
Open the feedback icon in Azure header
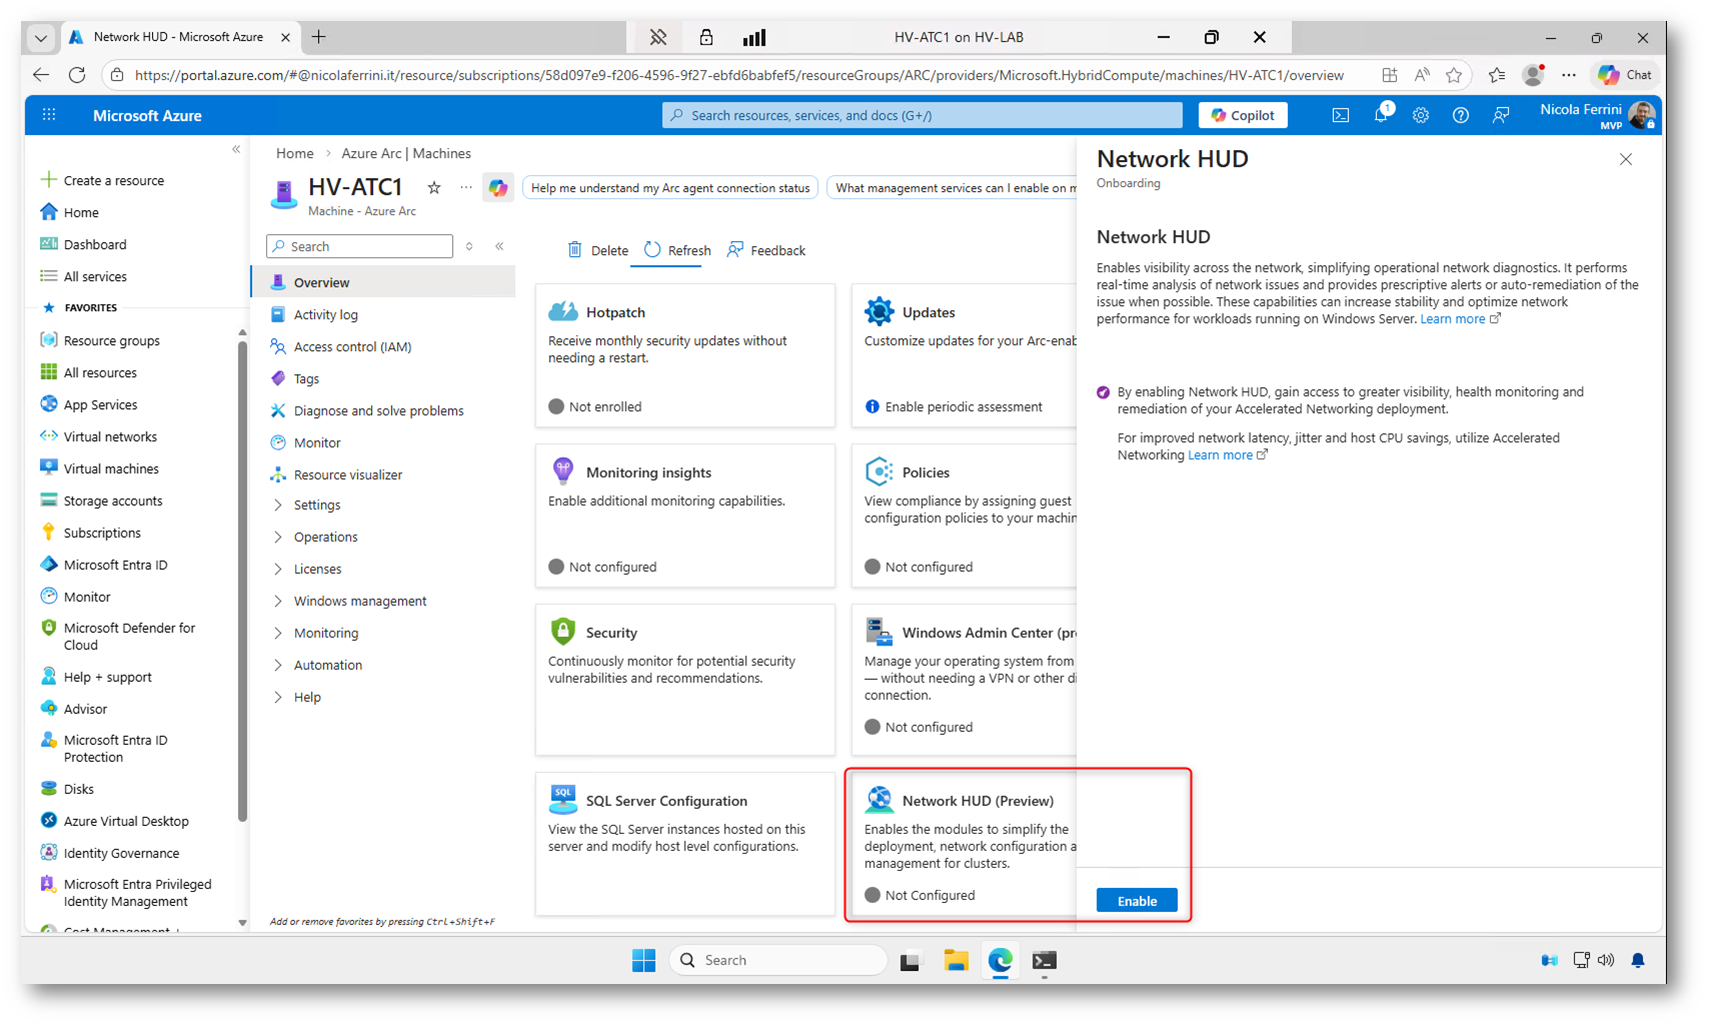pyautogui.click(x=1501, y=115)
